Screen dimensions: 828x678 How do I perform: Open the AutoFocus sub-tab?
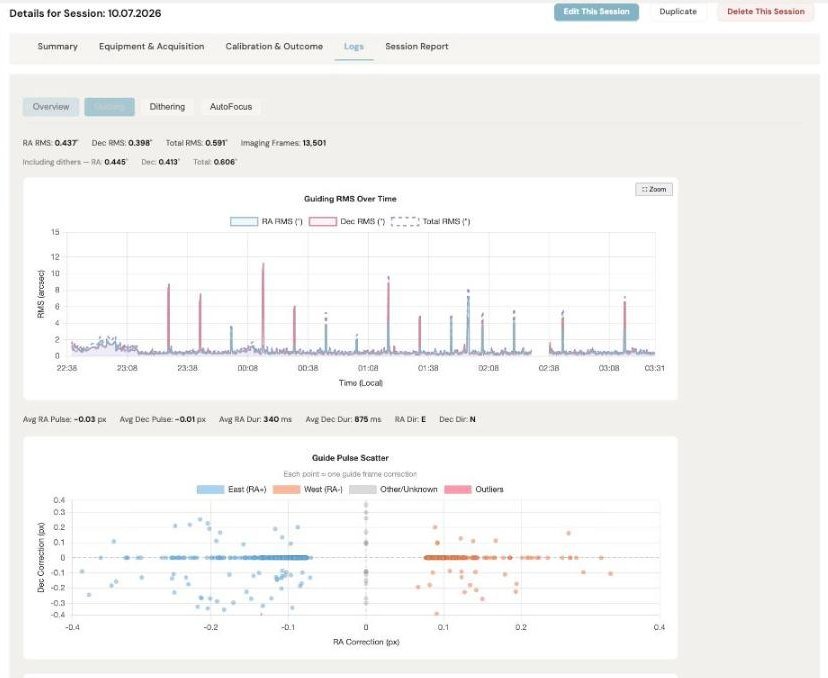point(231,107)
